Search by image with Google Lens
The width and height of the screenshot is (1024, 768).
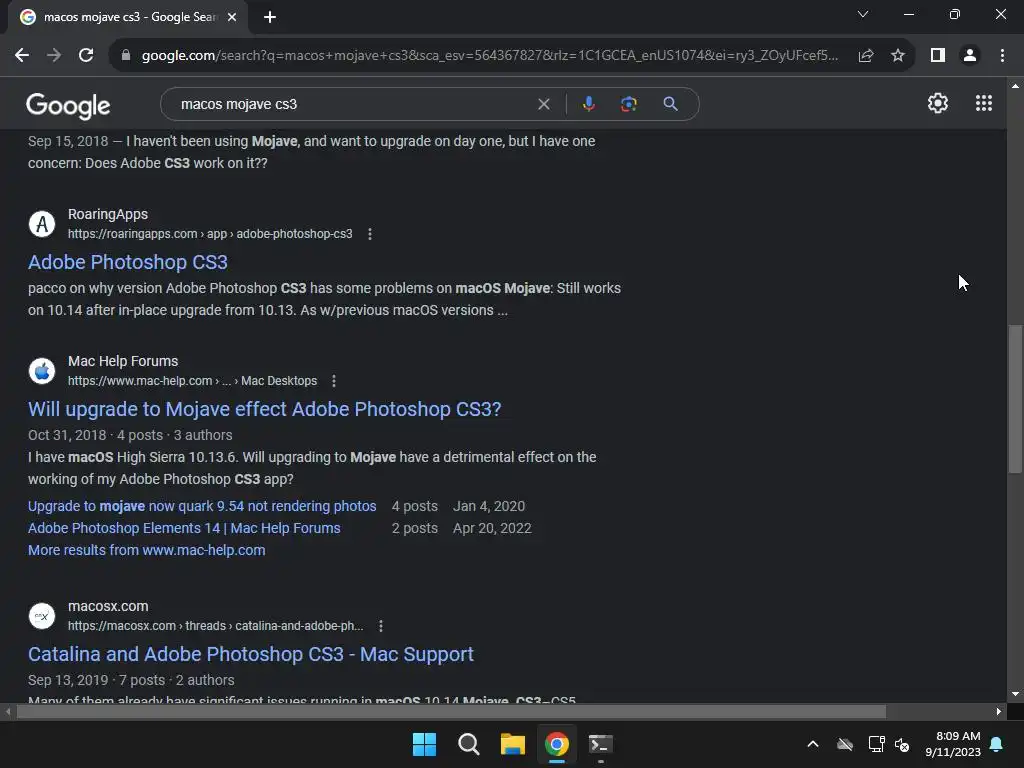pyautogui.click(x=629, y=104)
